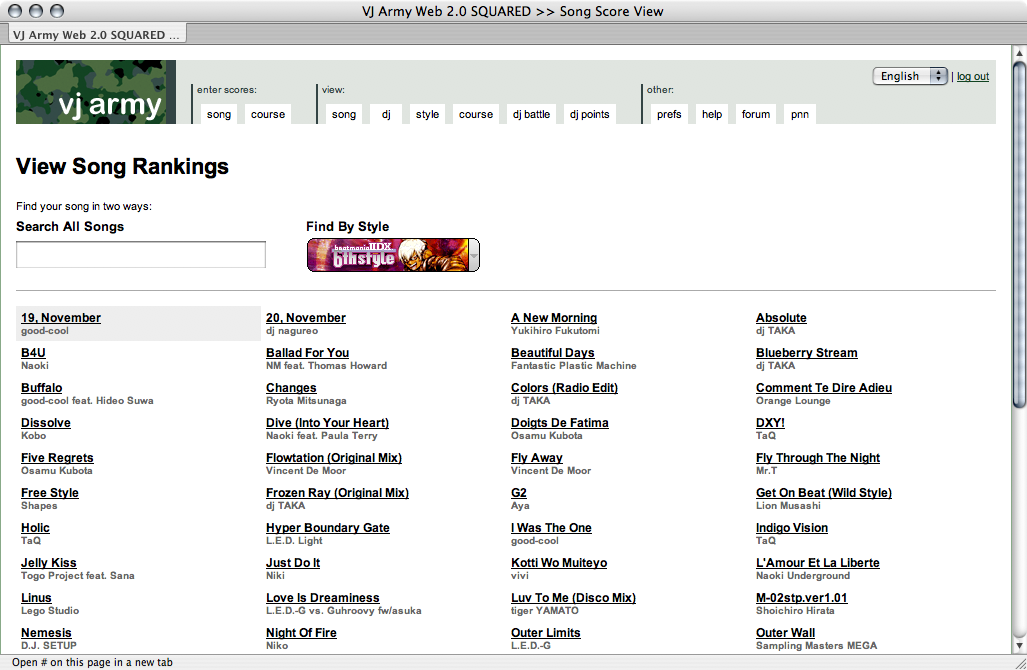Click the vj army camouflage logo
The image size is (1027, 670).
pos(96,92)
